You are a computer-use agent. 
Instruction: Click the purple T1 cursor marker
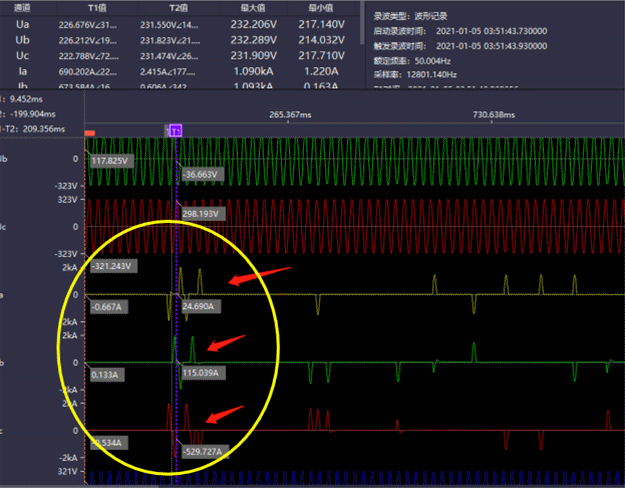pos(175,131)
